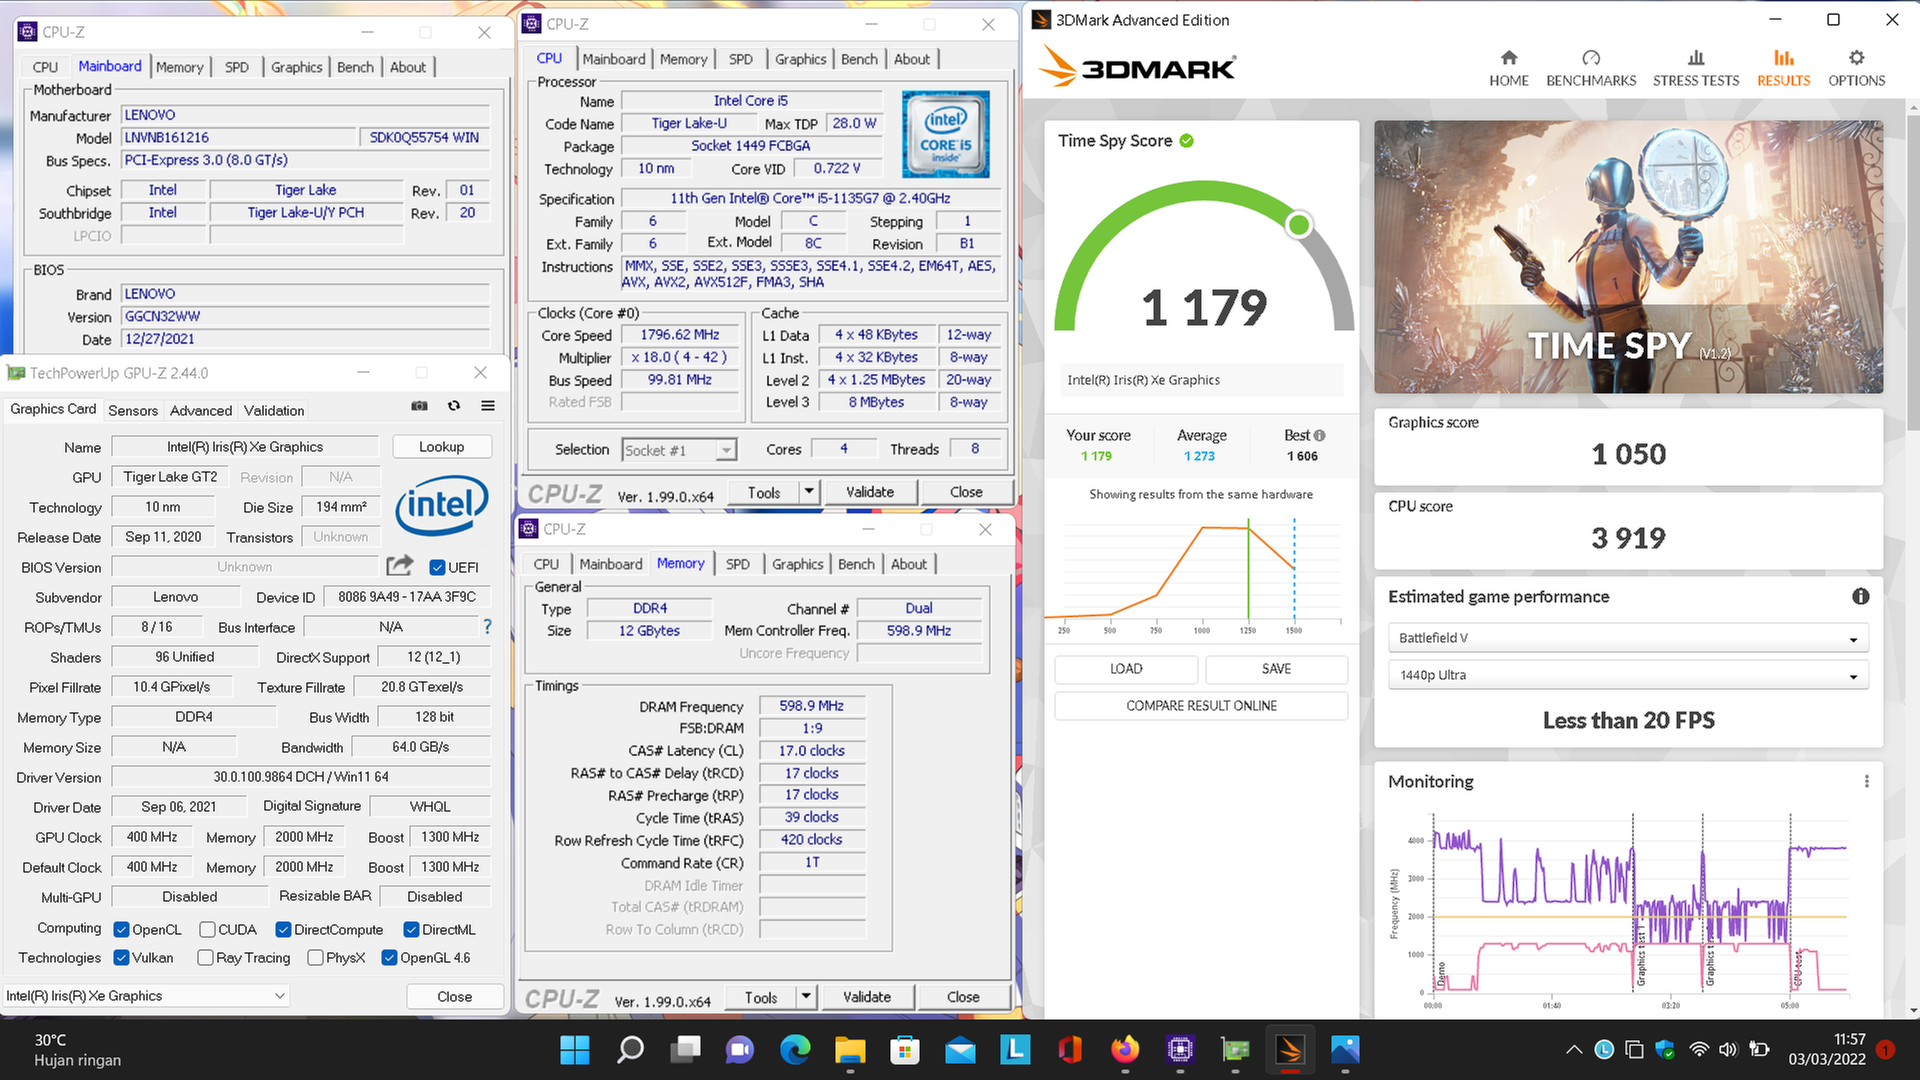Open GPU selector dropdown in GPU-Z

pyautogui.click(x=146, y=996)
